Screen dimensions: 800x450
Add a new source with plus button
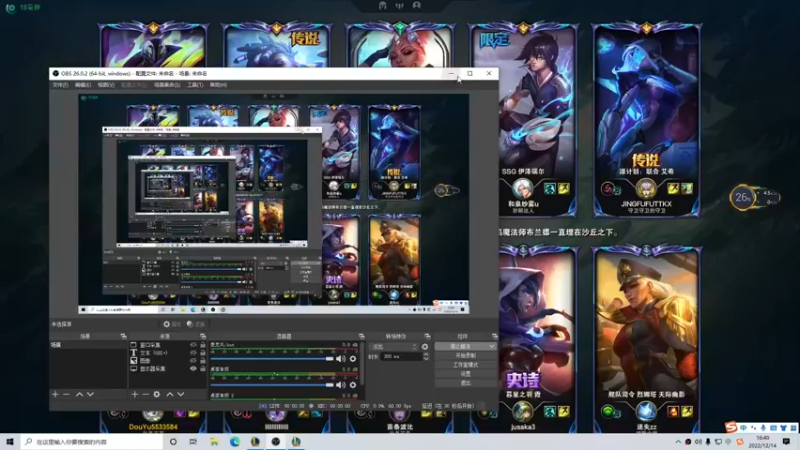click(x=135, y=394)
